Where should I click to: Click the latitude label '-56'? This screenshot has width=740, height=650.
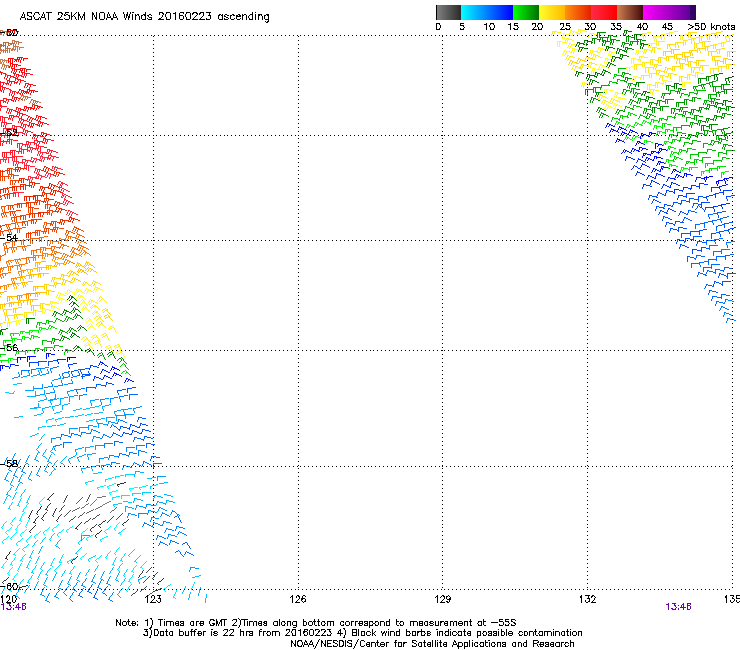point(9,347)
